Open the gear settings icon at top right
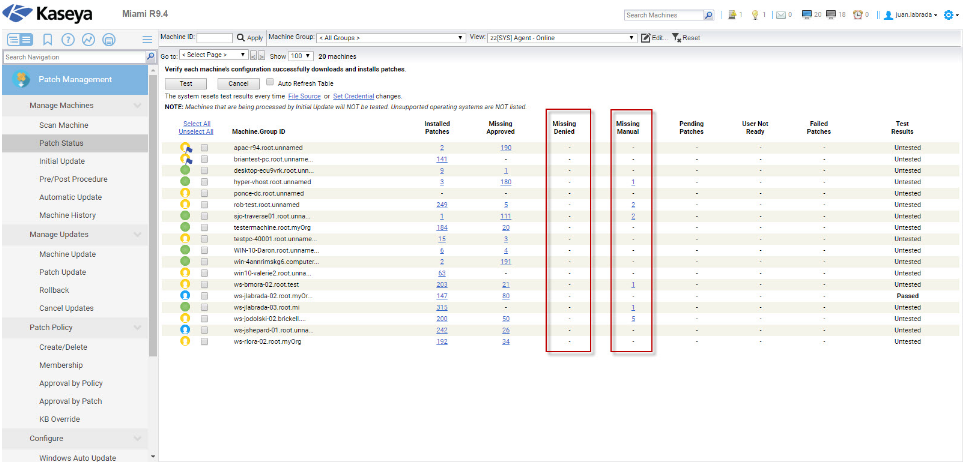963x462 pixels. point(948,15)
